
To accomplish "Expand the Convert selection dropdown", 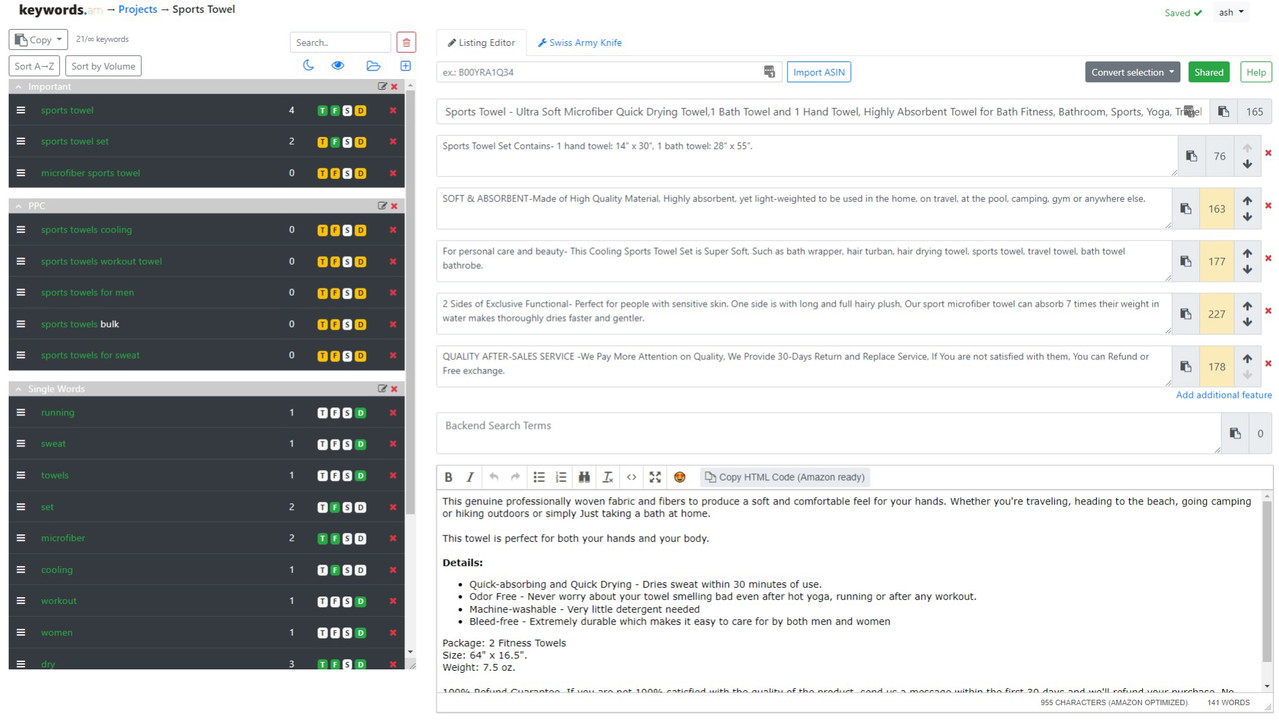I will [1132, 72].
